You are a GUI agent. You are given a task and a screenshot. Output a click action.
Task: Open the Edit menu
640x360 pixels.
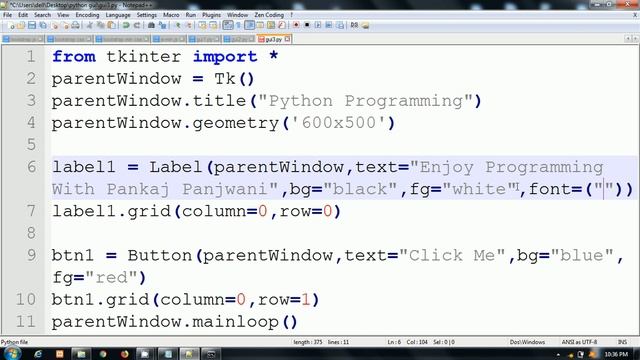click(23, 15)
